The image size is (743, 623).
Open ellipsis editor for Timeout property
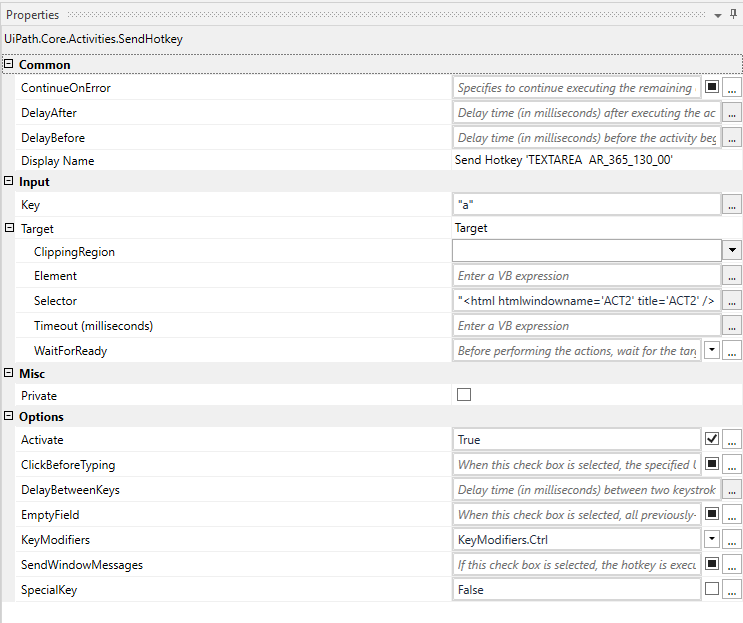coord(732,326)
